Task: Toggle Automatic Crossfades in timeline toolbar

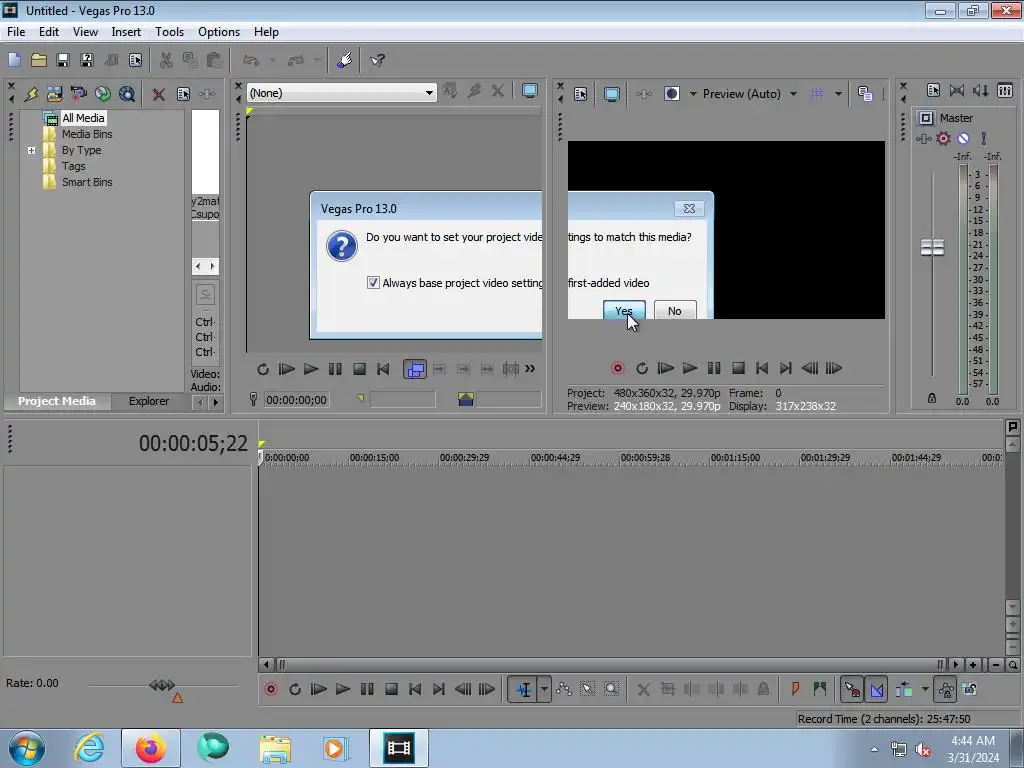Action: point(877,689)
